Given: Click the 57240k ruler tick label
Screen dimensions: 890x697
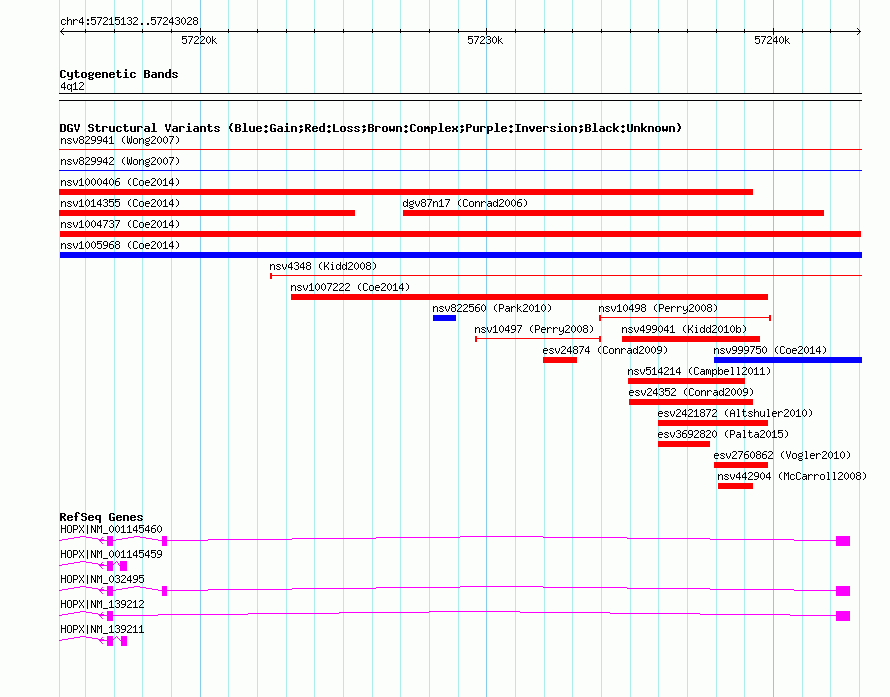Looking at the screenshot, I should pyautogui.click(x=772, y=40).
